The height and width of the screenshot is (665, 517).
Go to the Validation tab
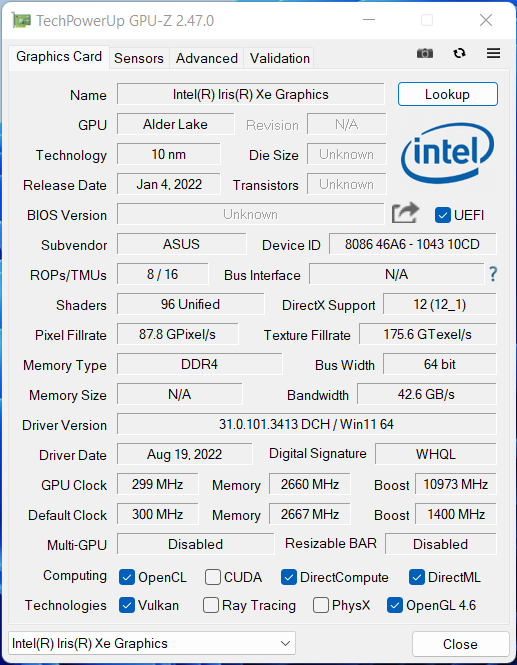(x=279, y=58)
